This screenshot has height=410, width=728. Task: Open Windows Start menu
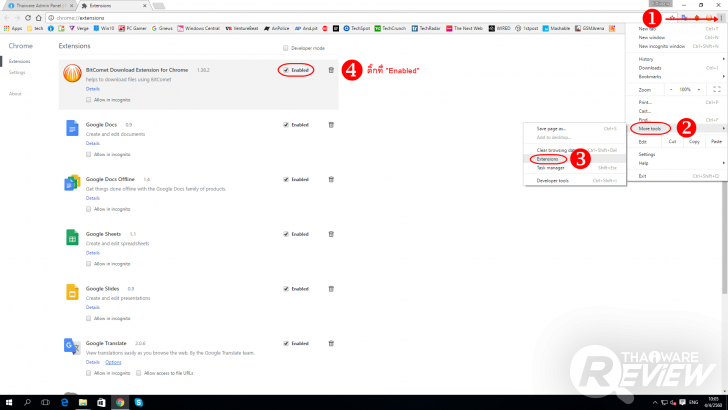[x=9, y=403]
